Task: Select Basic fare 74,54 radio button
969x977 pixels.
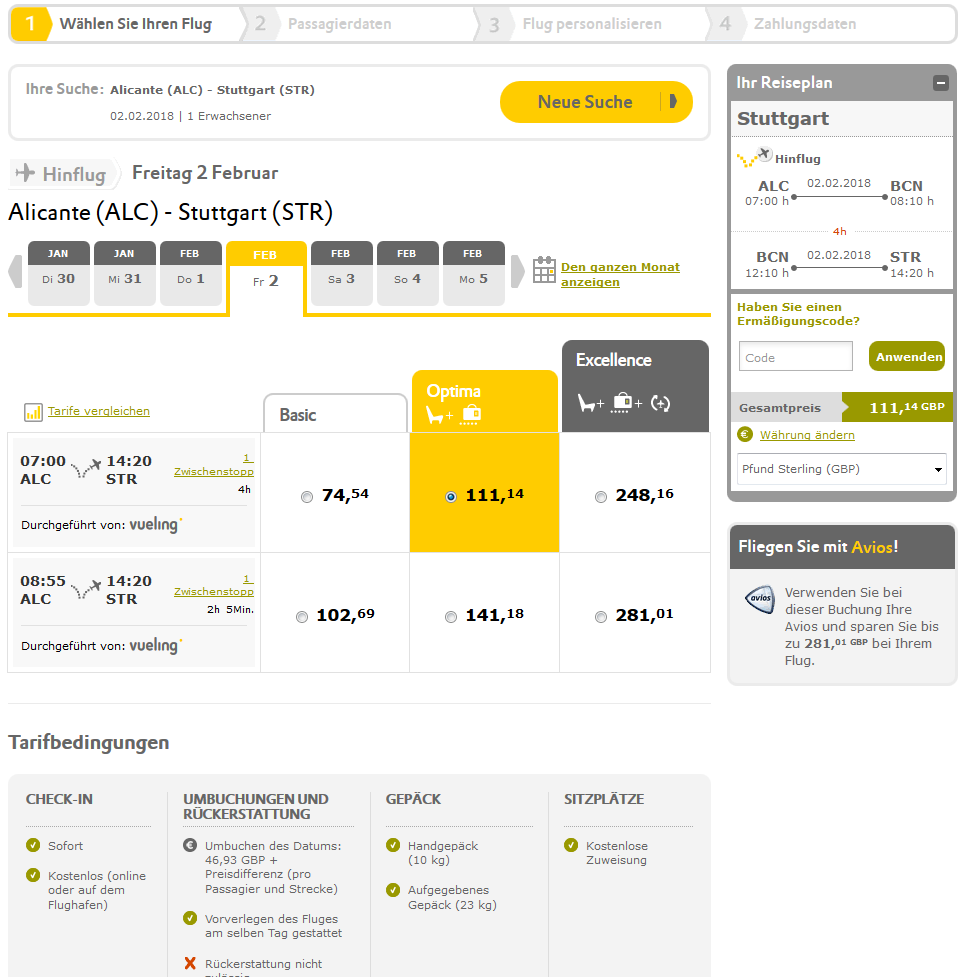Action: (306, 497)
